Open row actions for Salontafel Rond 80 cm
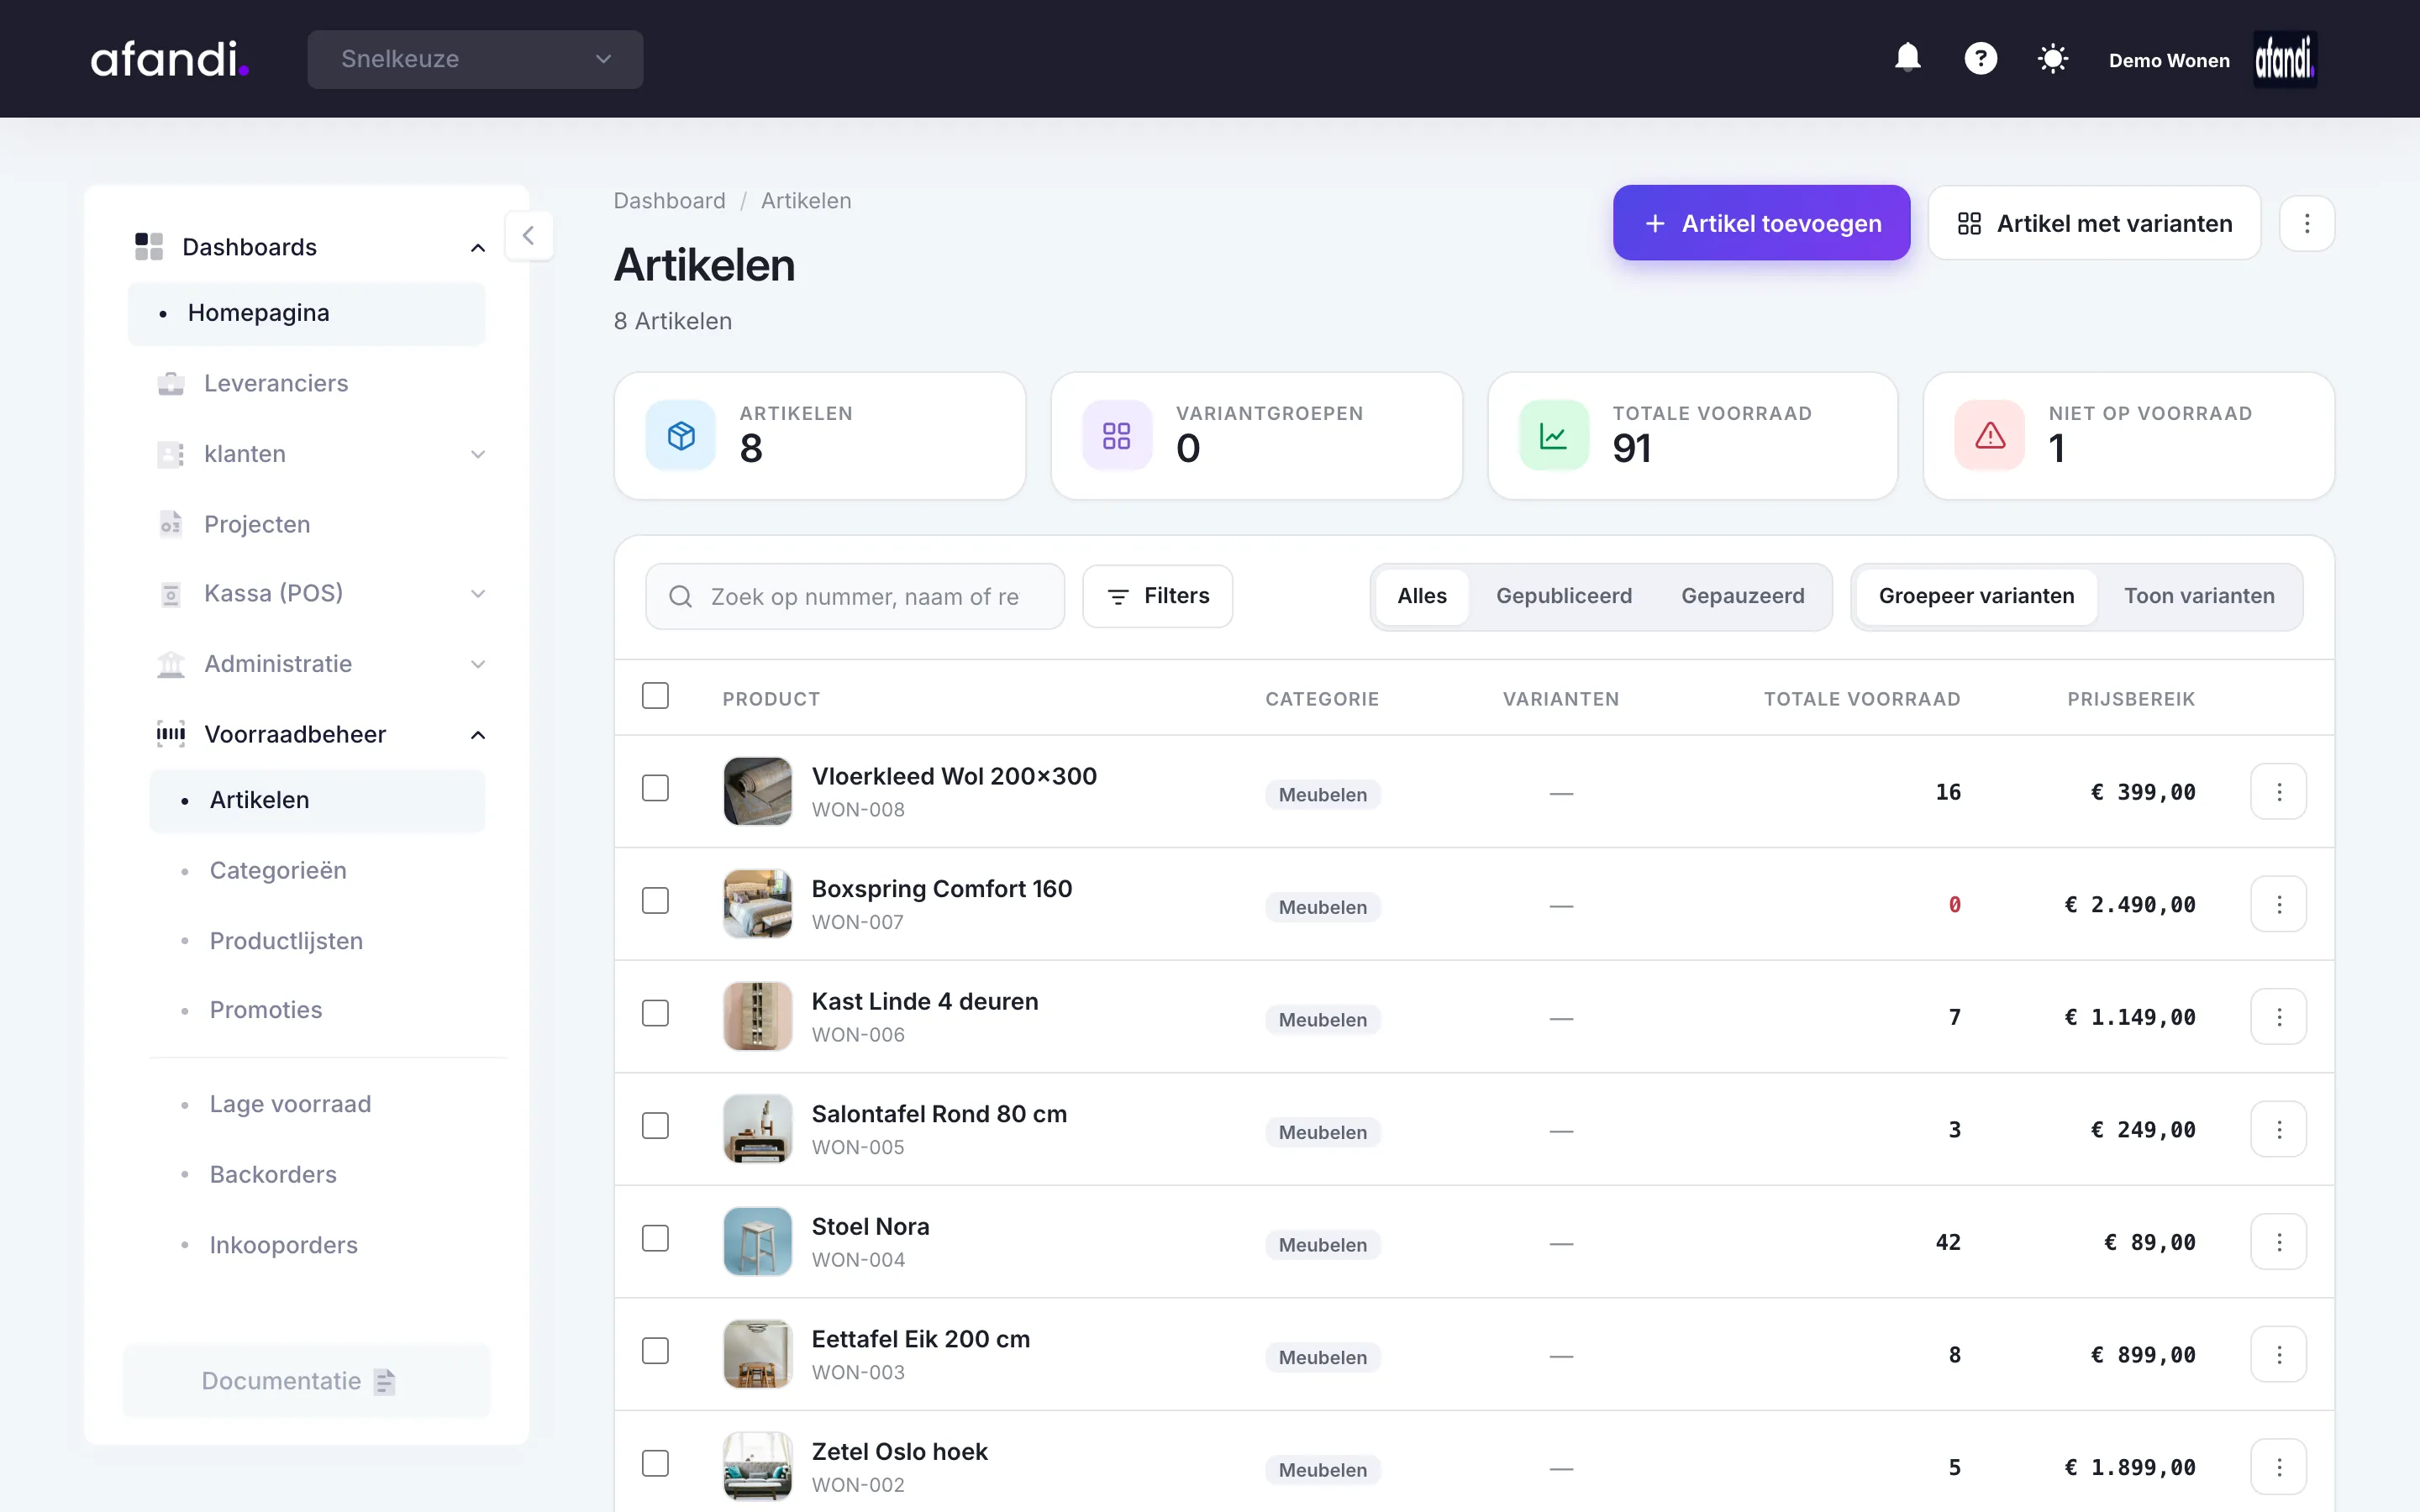The height and width of the screenshot is (1512, 2420). (x=2278, y=1129)
